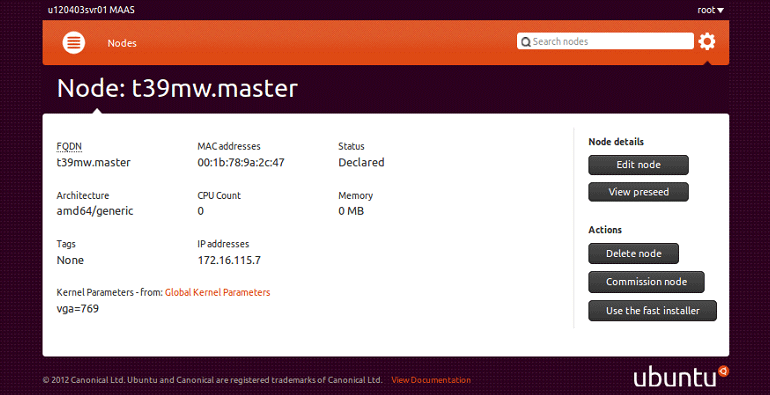The height and width of the screenshot is (395, 770).
Task: Go to the Nodes tab
Action: tap(122, 43)
